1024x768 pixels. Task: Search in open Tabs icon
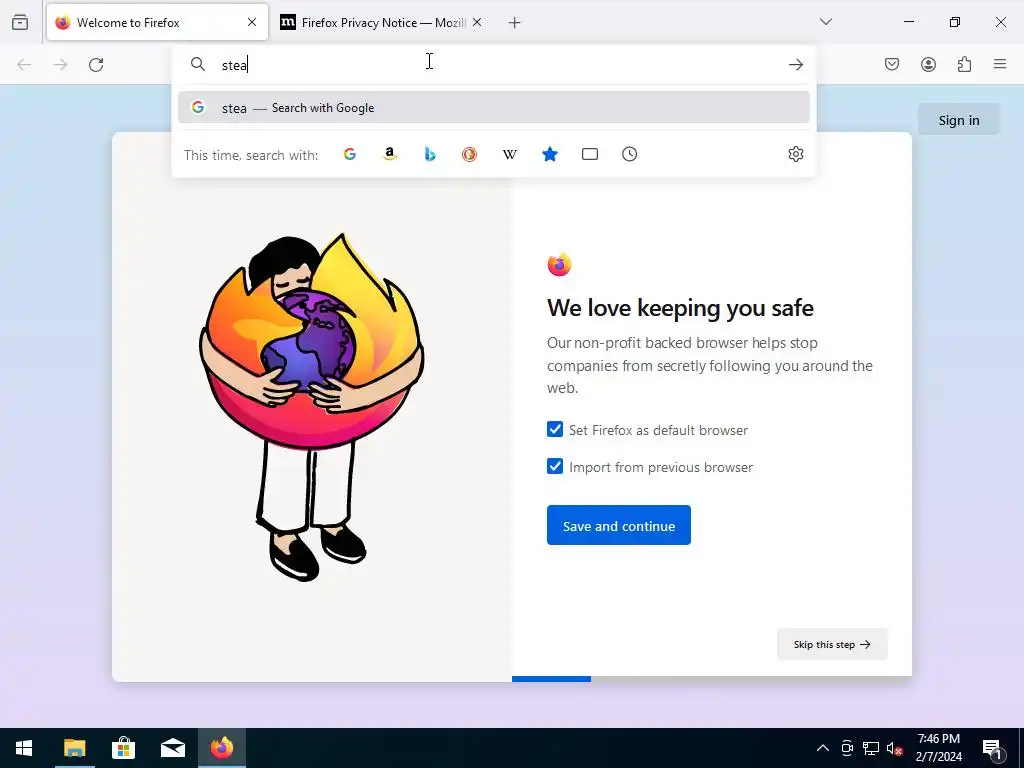(x=590, y=154)
